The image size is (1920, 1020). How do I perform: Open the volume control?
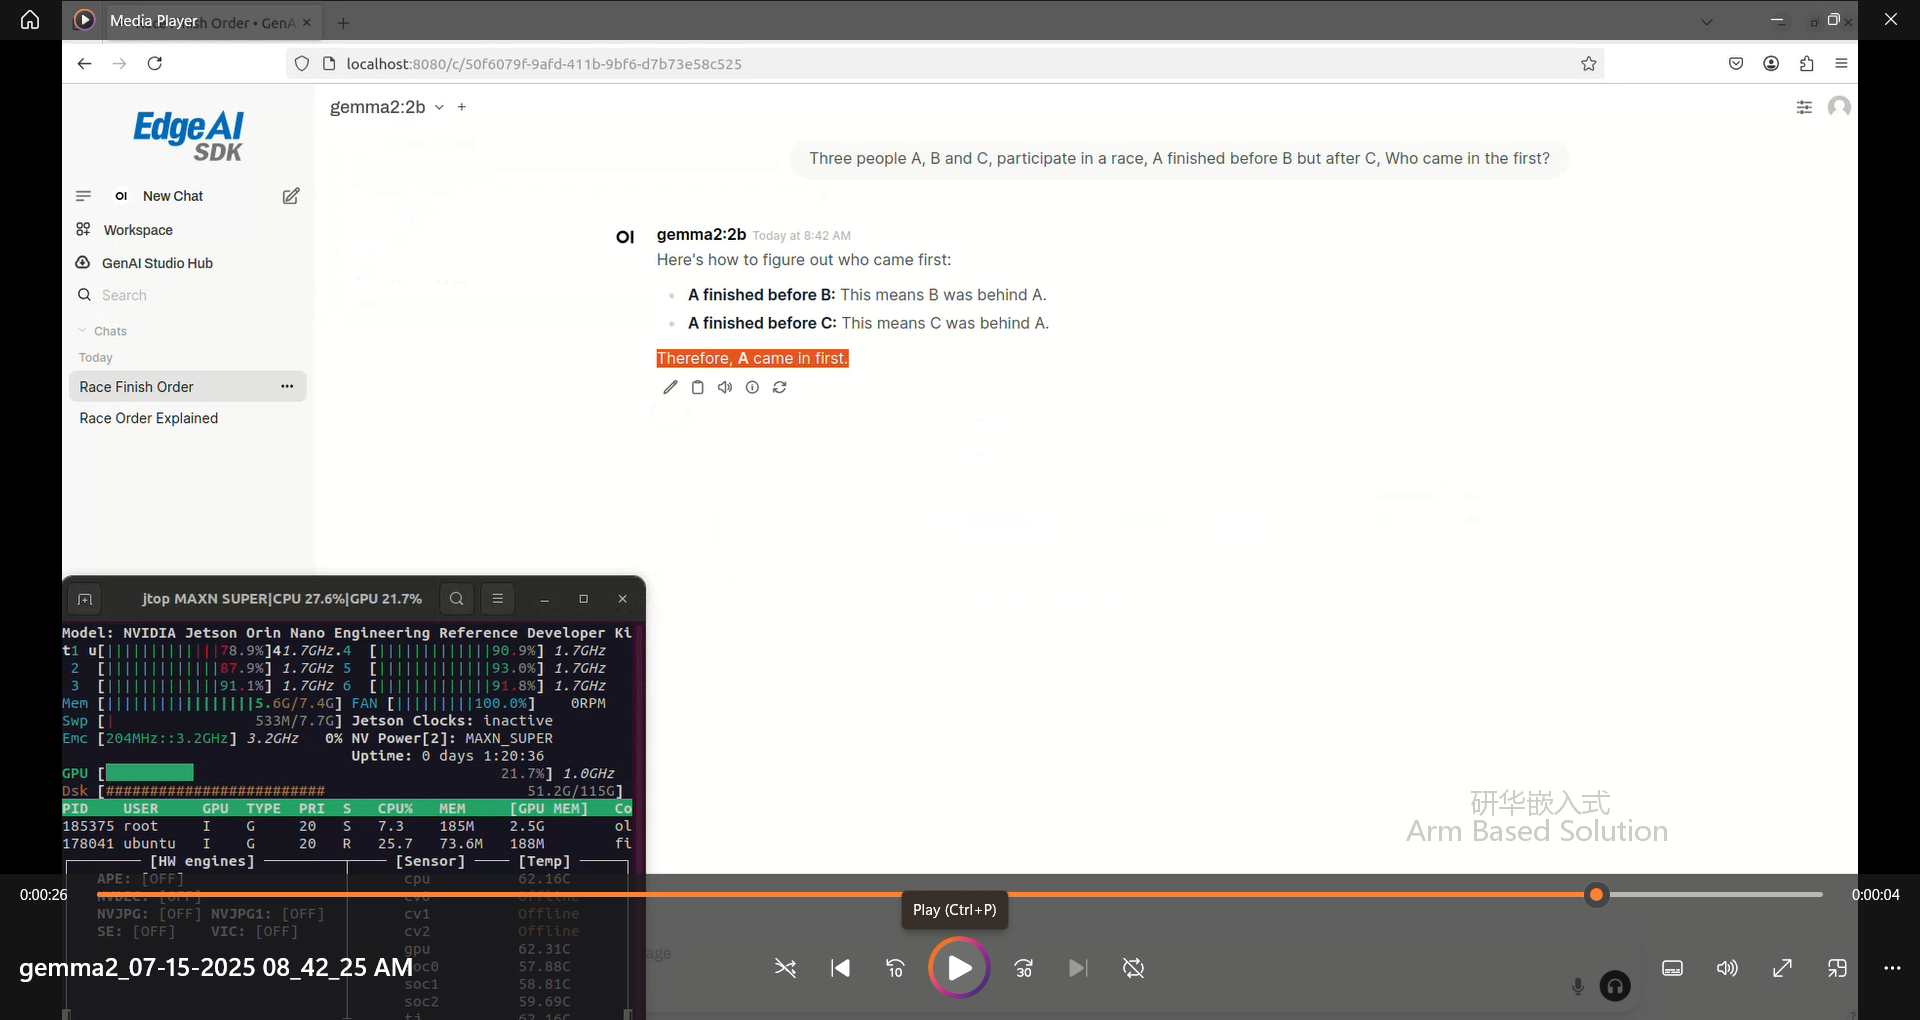pos(1727,968)
